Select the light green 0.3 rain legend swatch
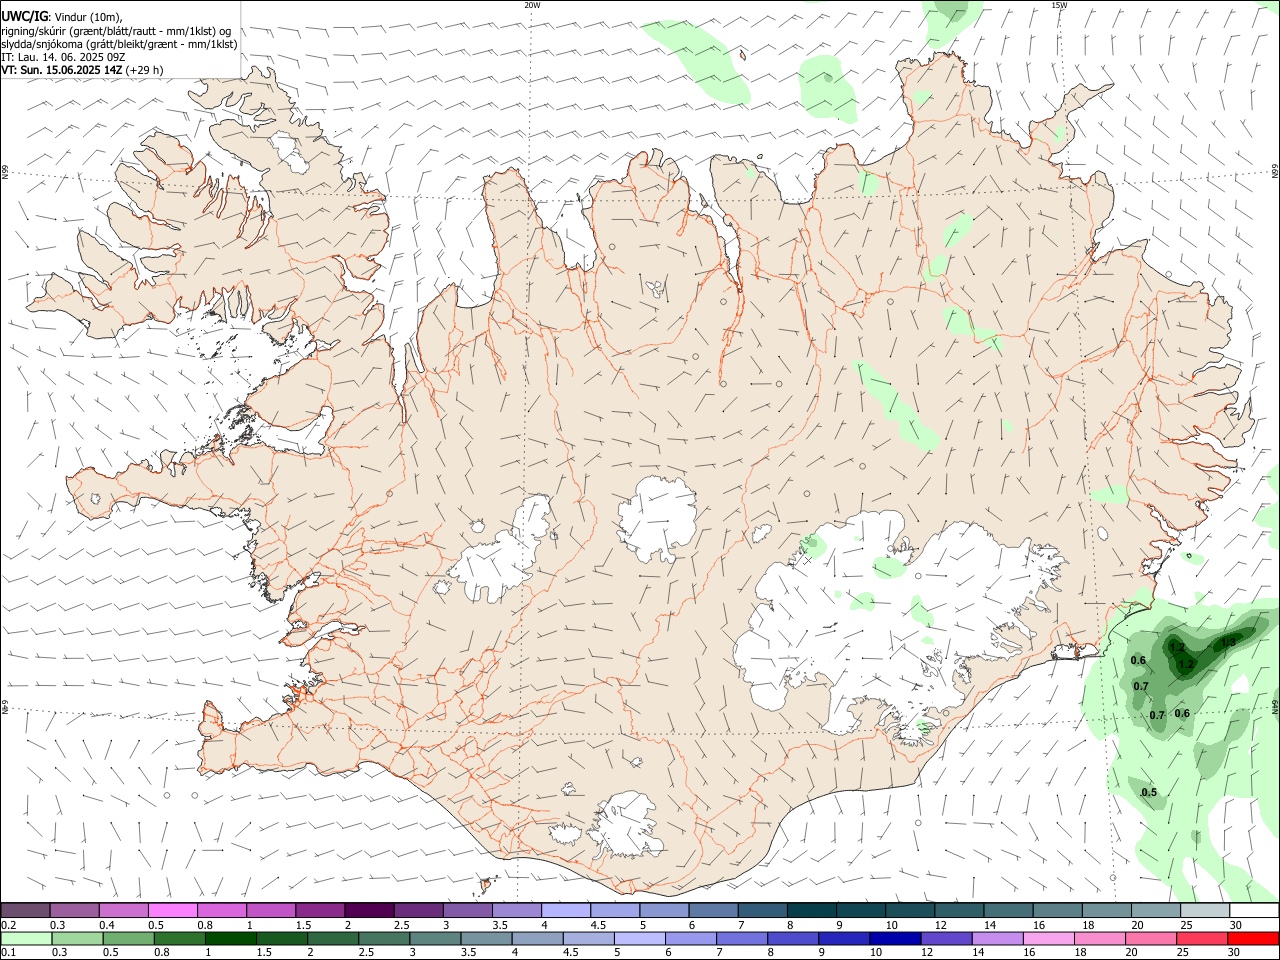Viewport: 1280px width, 960px height. tap(77, 938)
